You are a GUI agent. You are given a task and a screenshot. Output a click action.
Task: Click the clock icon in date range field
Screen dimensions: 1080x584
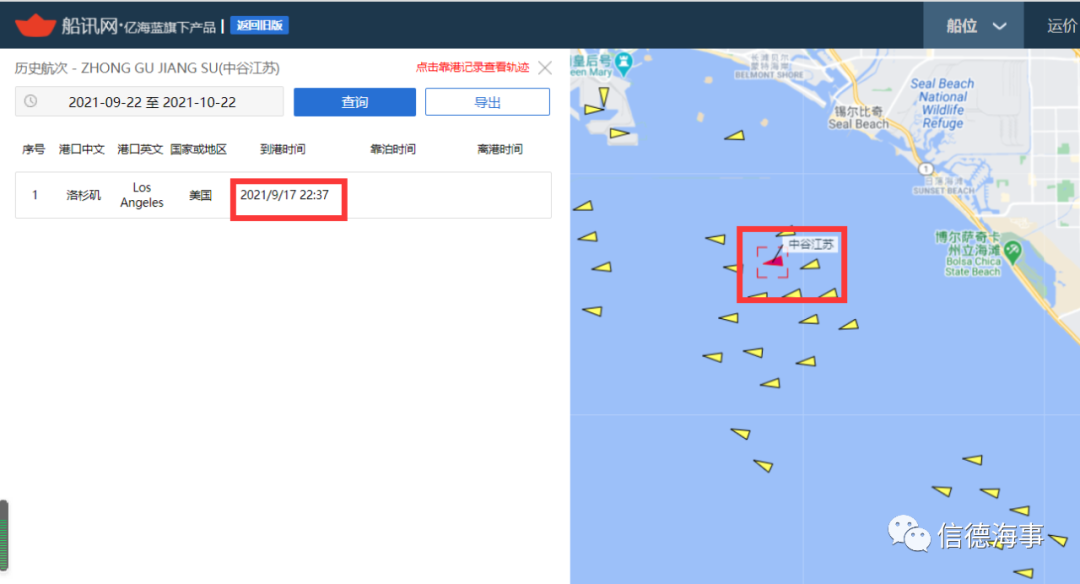pos(31,101)
